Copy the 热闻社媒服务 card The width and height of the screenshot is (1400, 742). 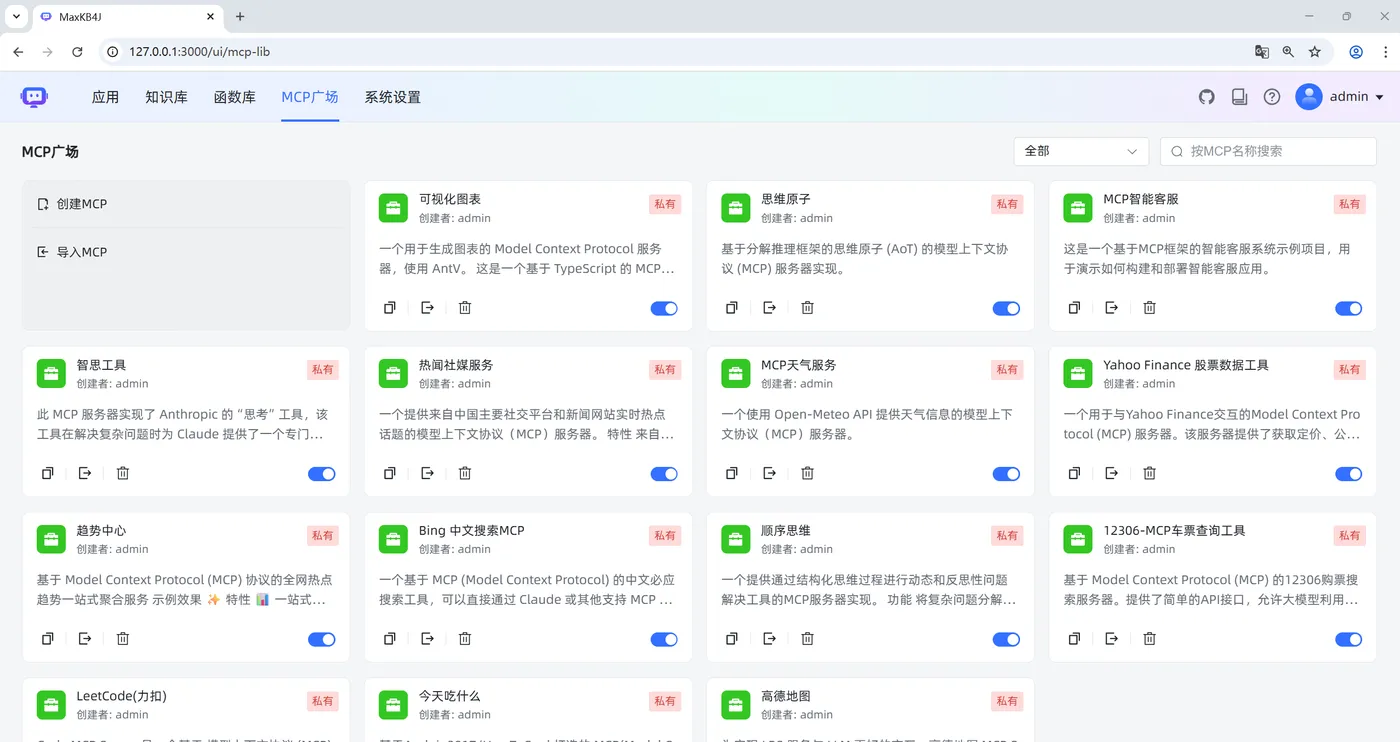click(x=390, y=473)
